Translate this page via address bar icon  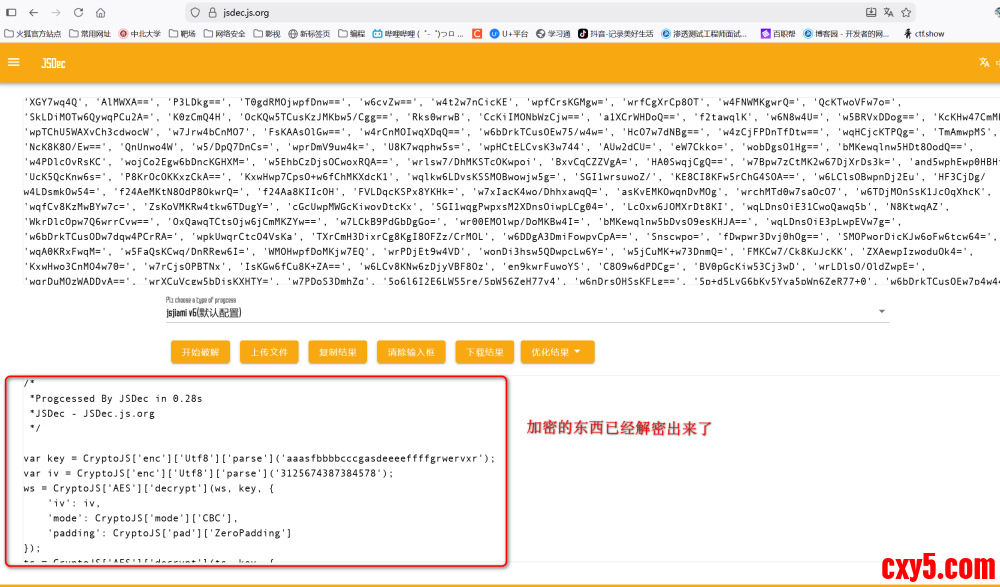tap(889, 13)
